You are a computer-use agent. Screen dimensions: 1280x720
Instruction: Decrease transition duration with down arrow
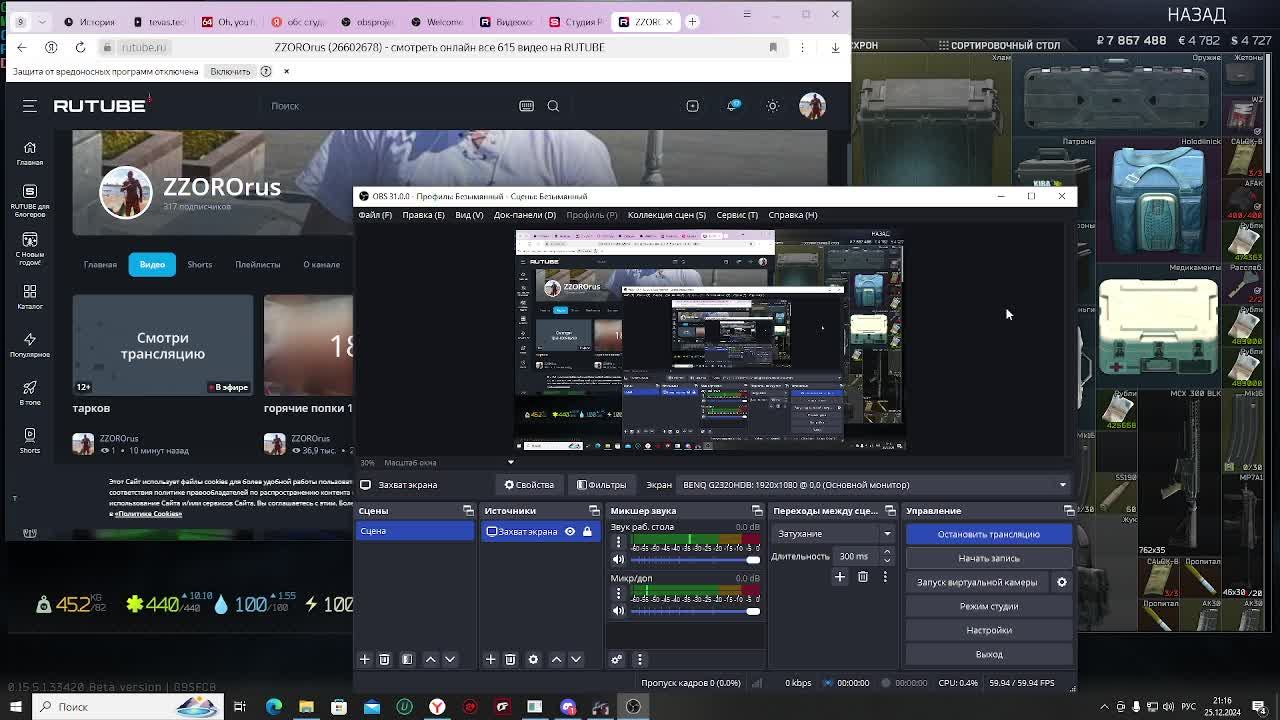point(887,561)
